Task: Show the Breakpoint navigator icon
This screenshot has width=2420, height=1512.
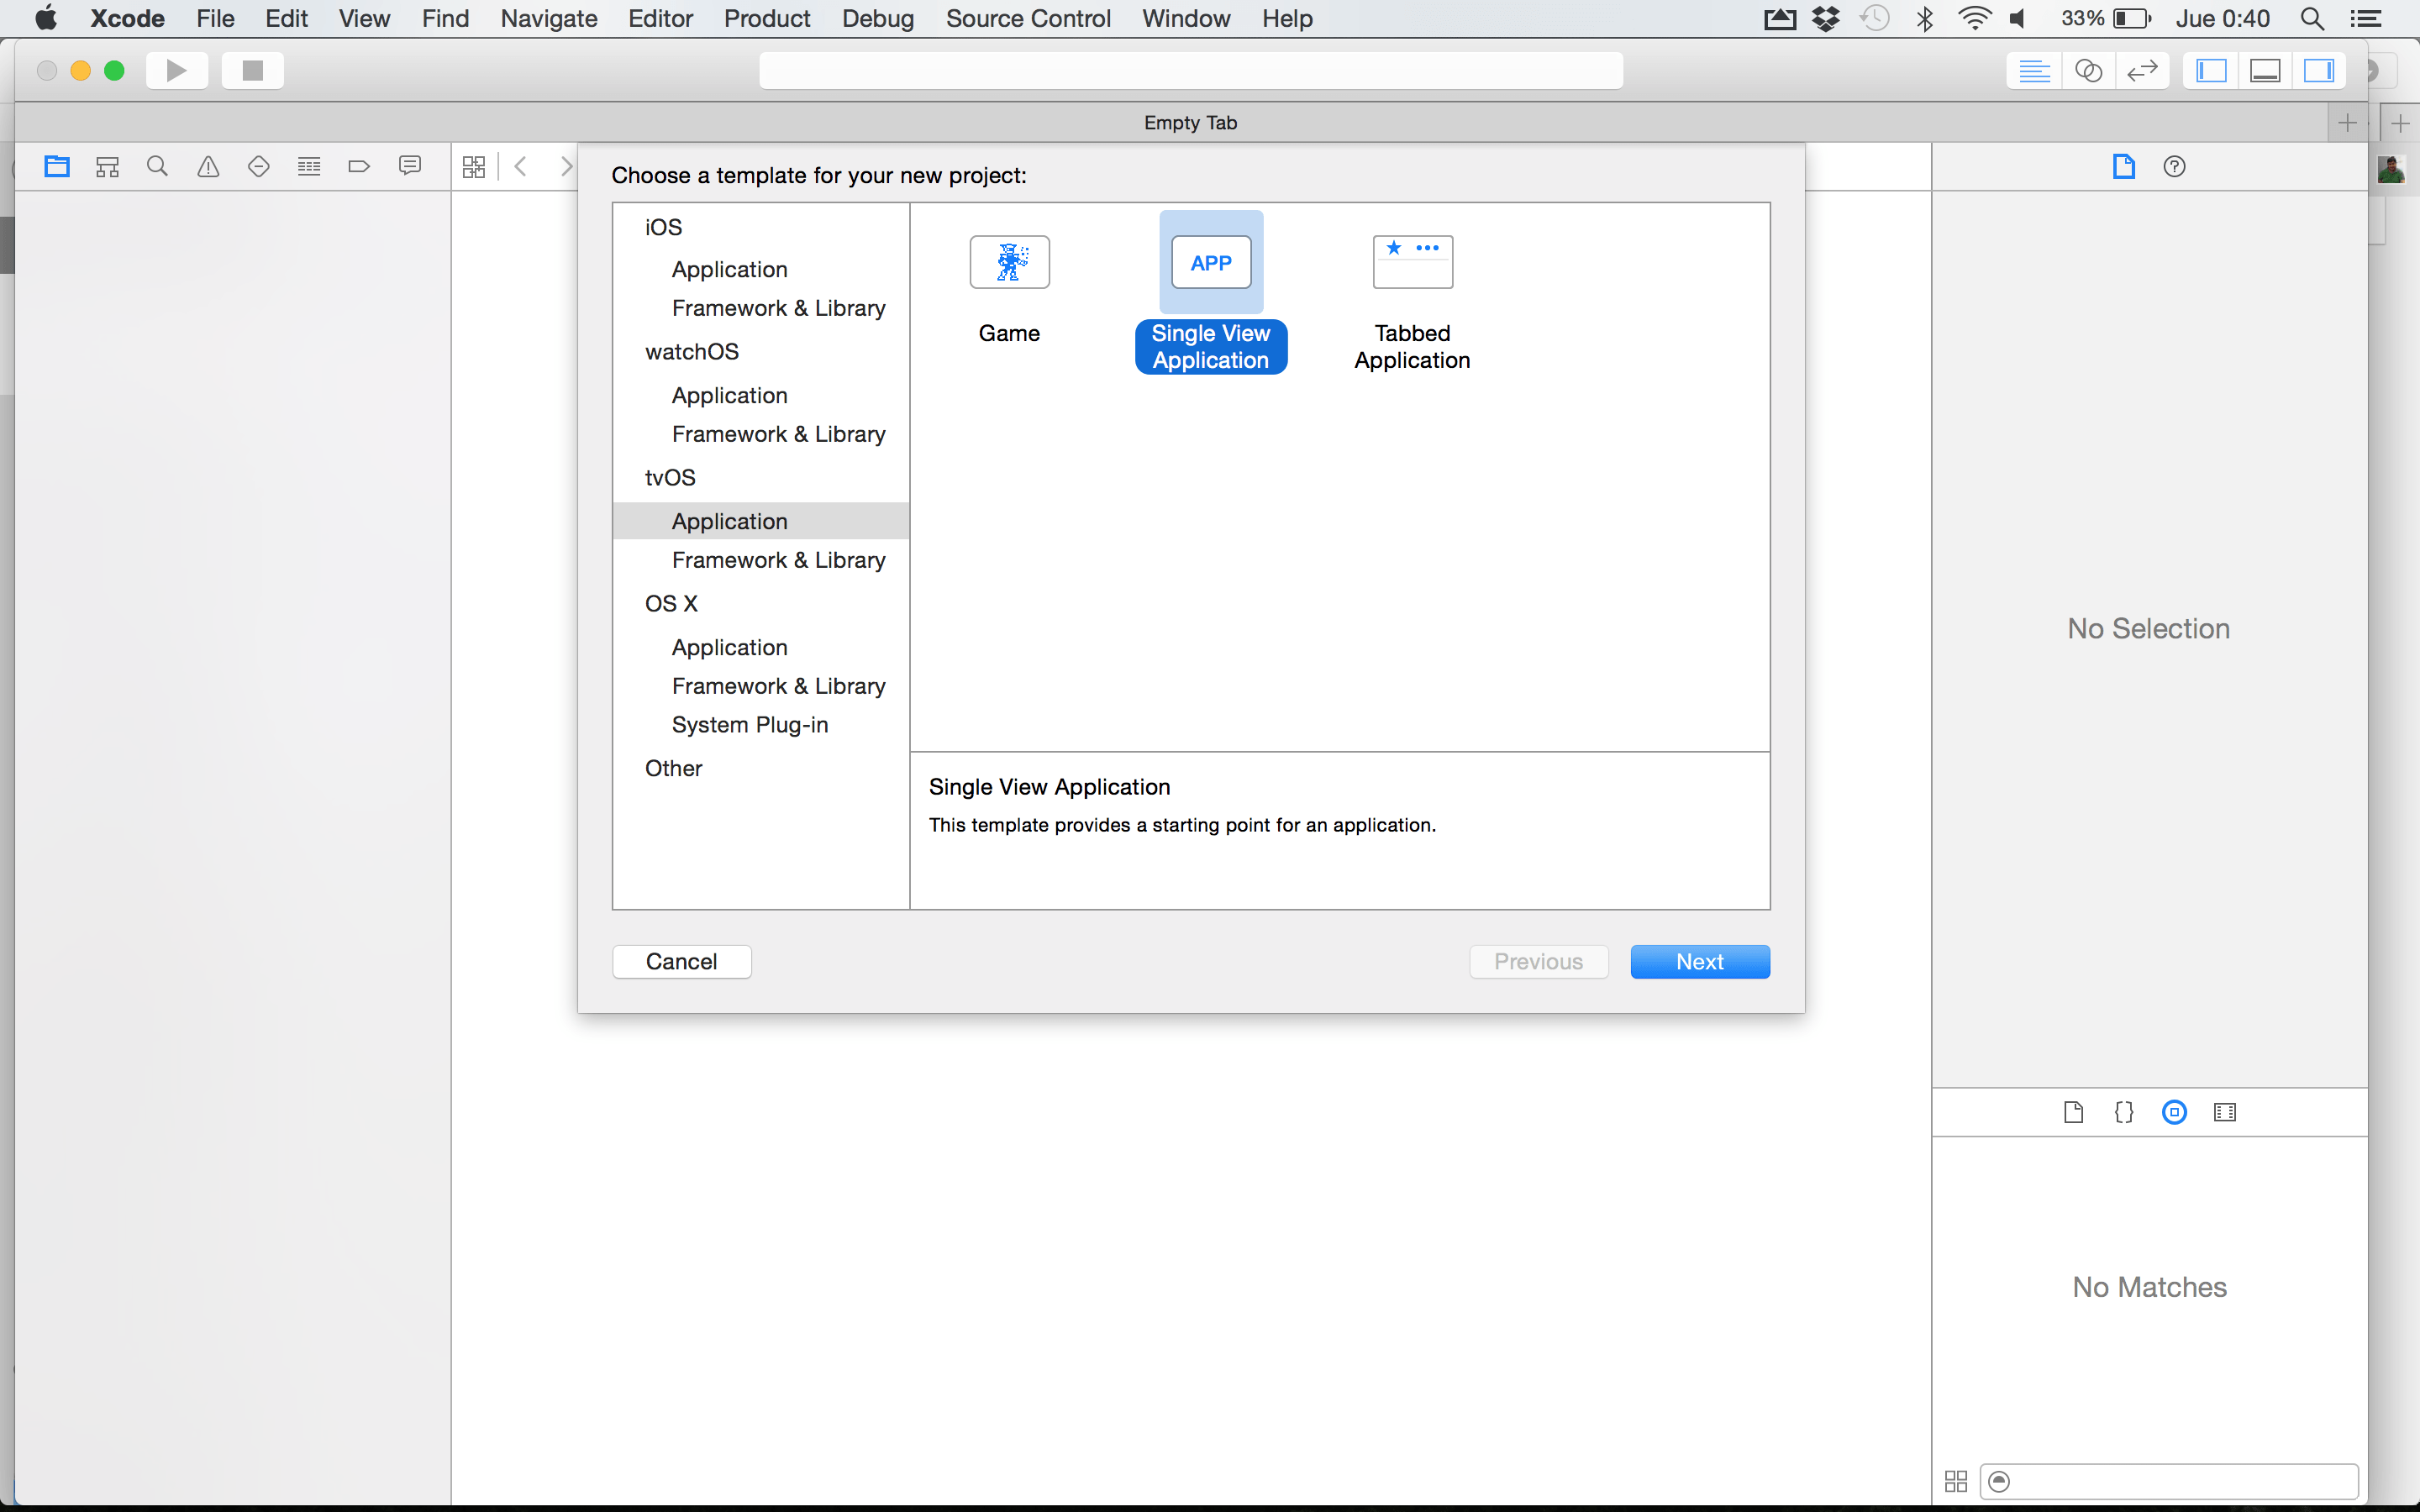Action: point(359,167)
